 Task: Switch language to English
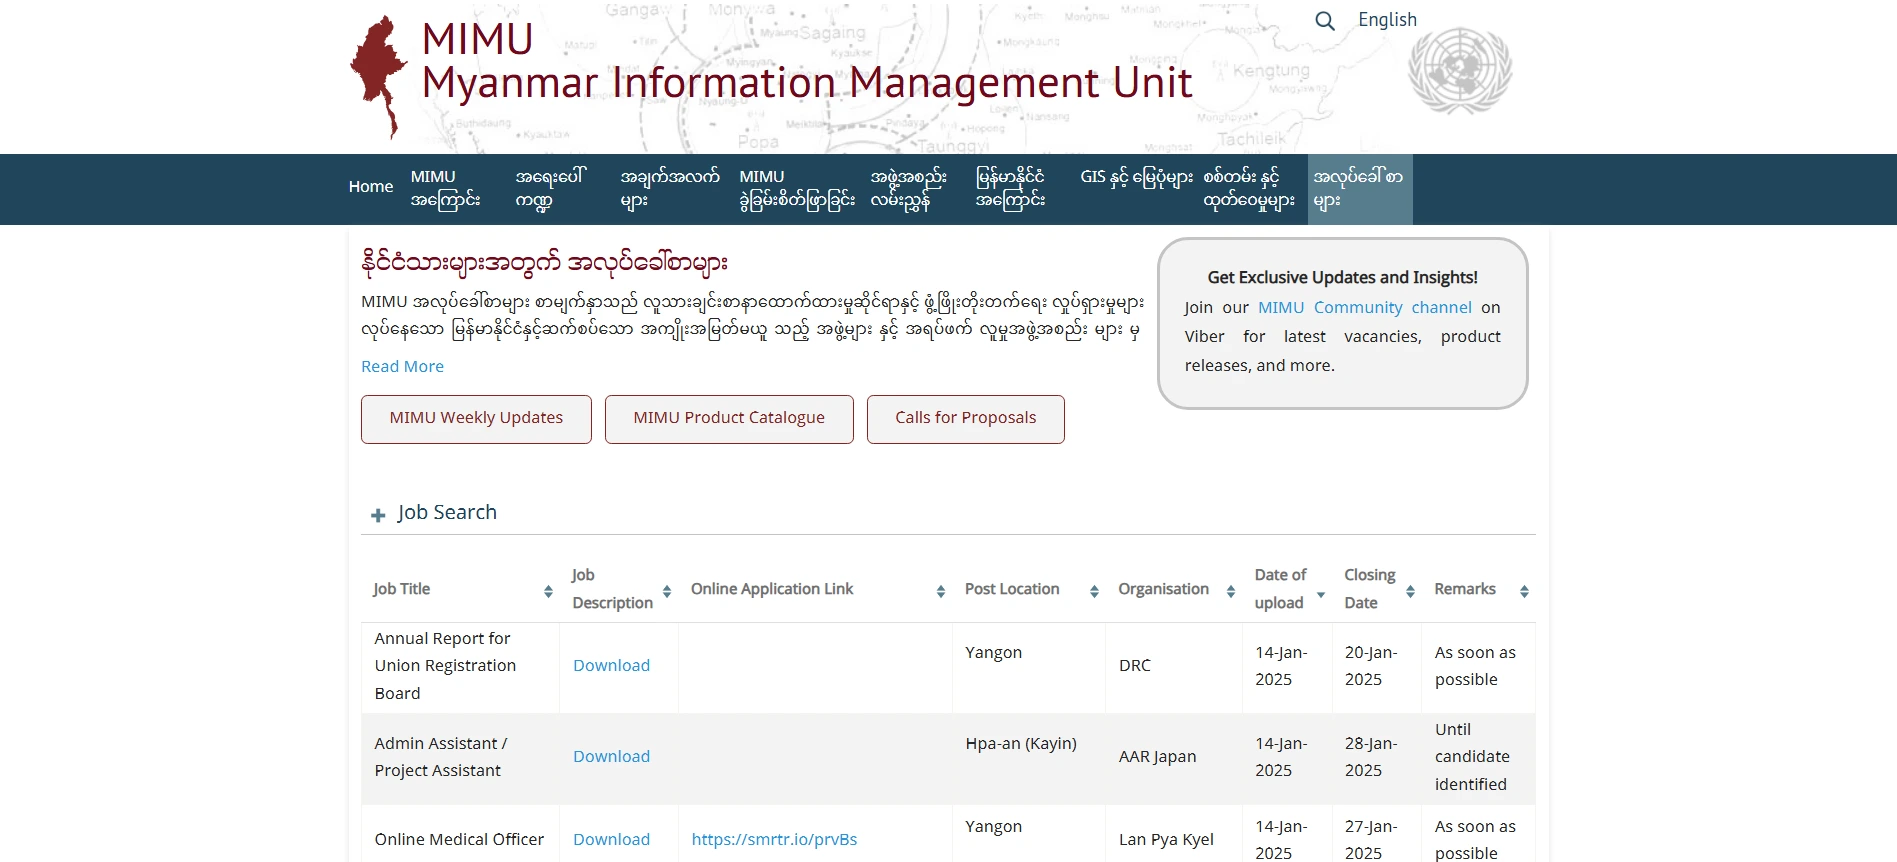point(1387,20)
